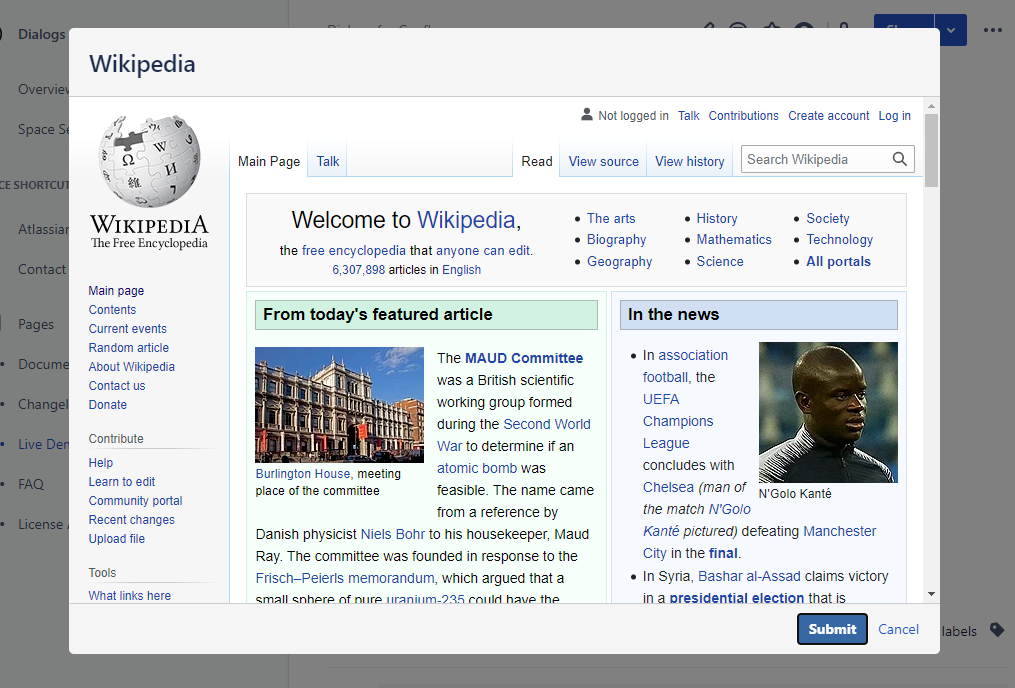Screen dimensions: 1015x688
Task: Click the Create account link
Action: click(828, 115)
